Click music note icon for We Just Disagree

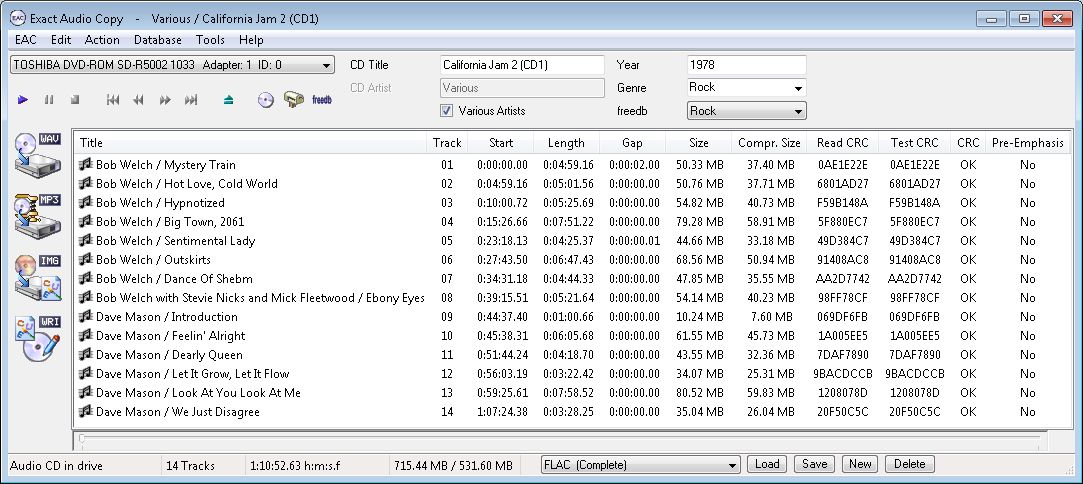(x=86, y=412)
